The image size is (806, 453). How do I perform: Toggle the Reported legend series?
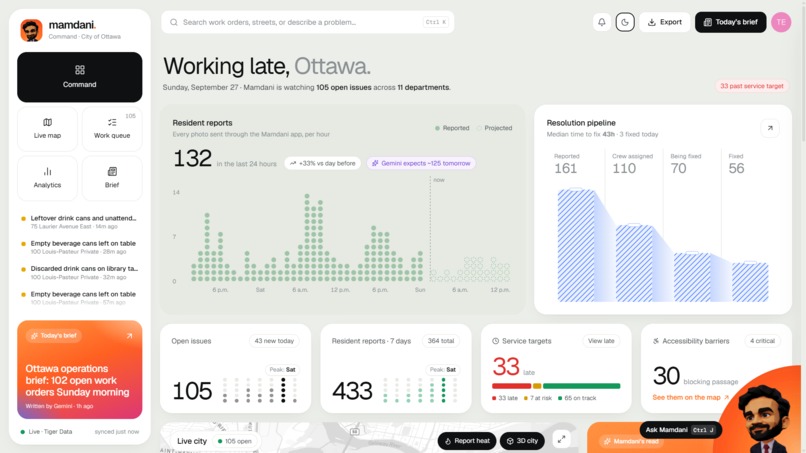[452, 128]
